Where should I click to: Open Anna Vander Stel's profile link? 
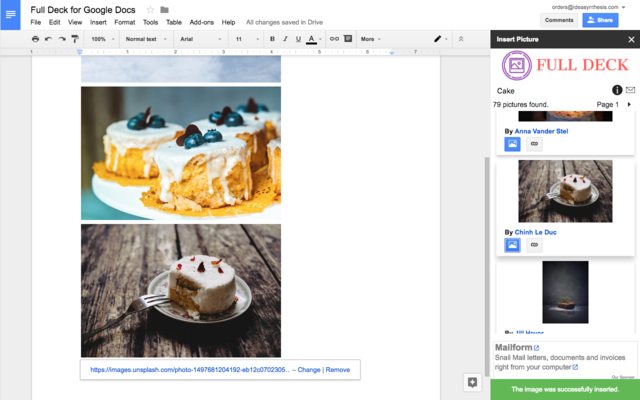coord(541,131)
